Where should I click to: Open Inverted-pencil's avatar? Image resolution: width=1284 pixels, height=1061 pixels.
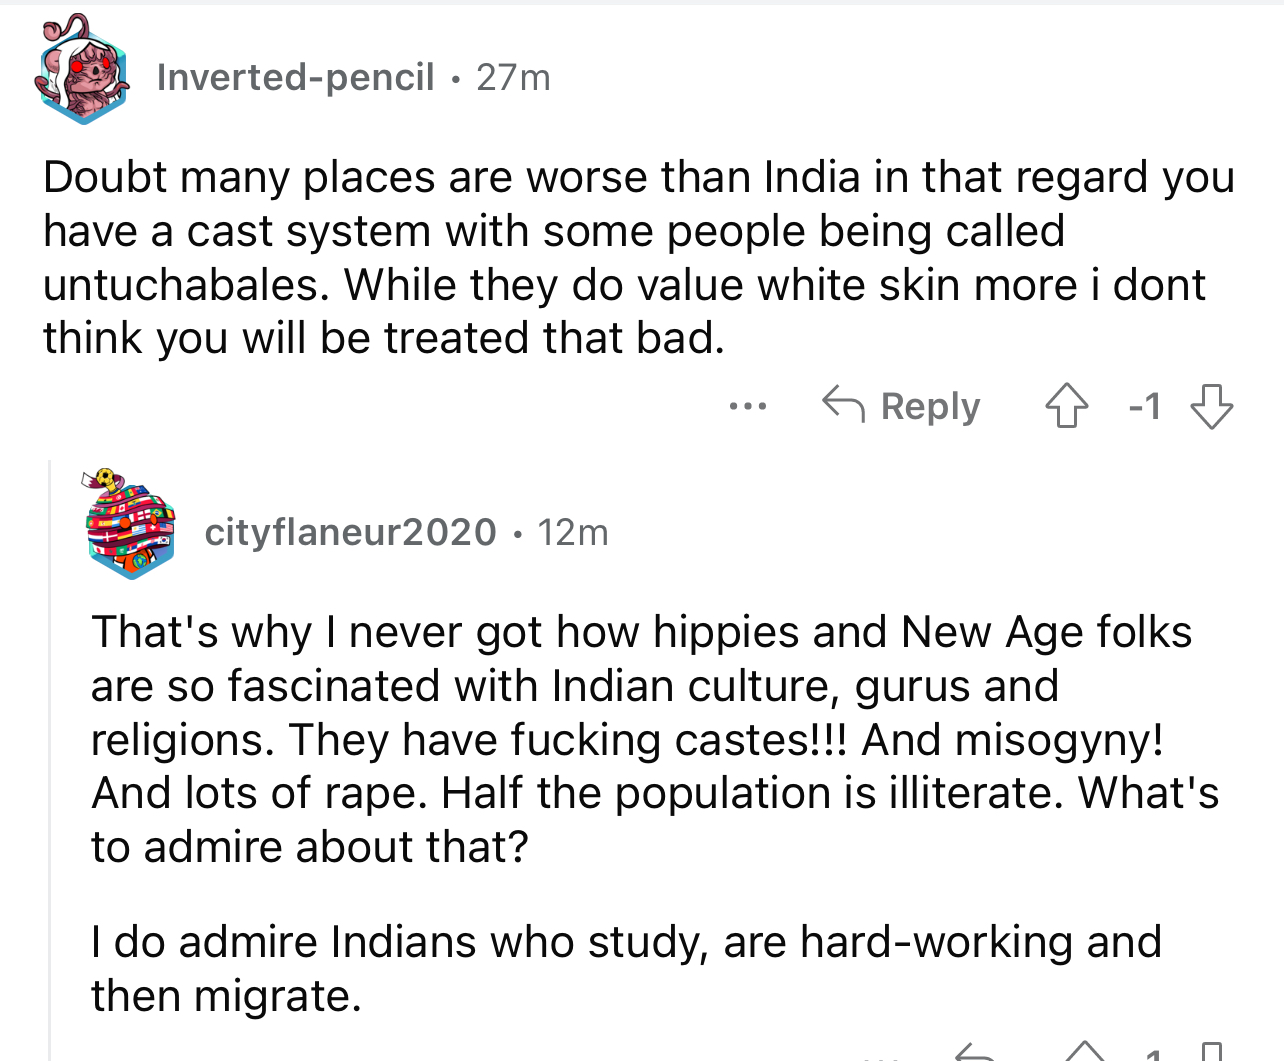point(82,72)
